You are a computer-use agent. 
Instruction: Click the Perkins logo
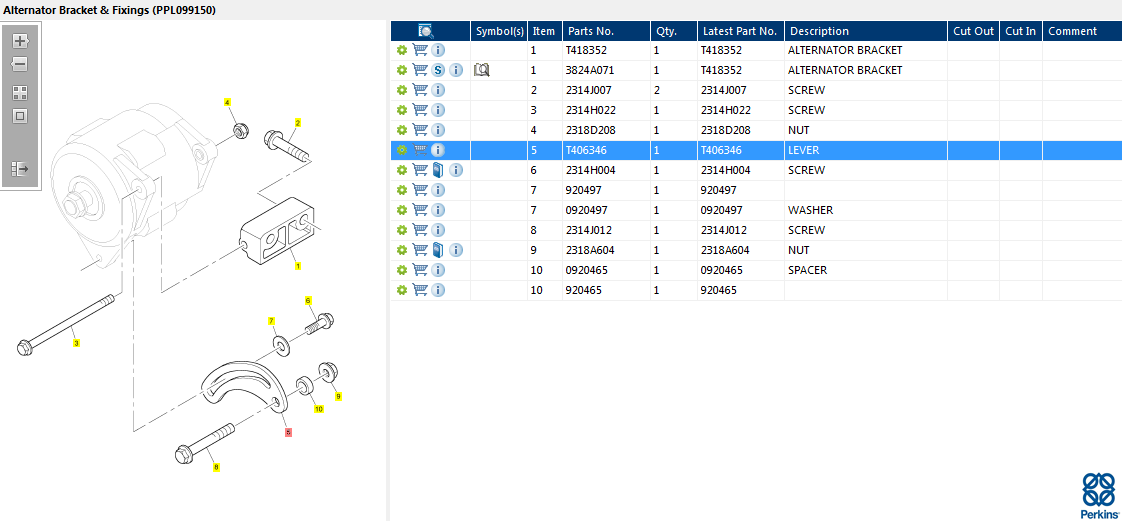click(1098, 495)
